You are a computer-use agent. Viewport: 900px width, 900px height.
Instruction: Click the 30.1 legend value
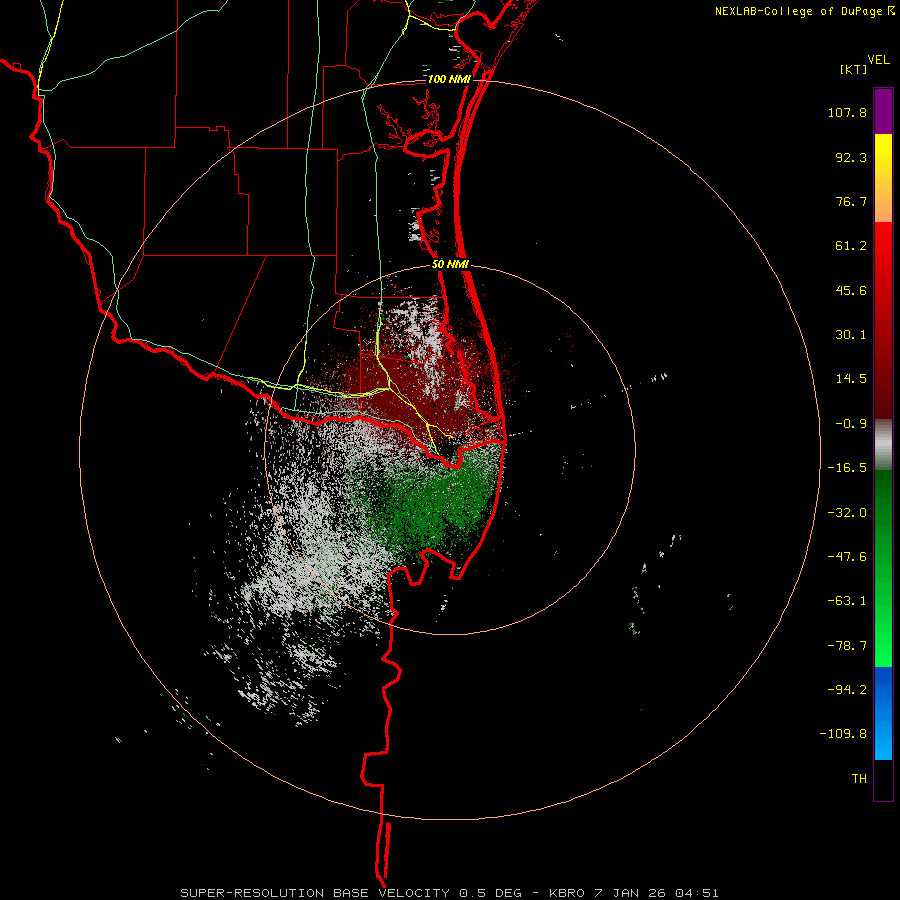click(851, 335)
